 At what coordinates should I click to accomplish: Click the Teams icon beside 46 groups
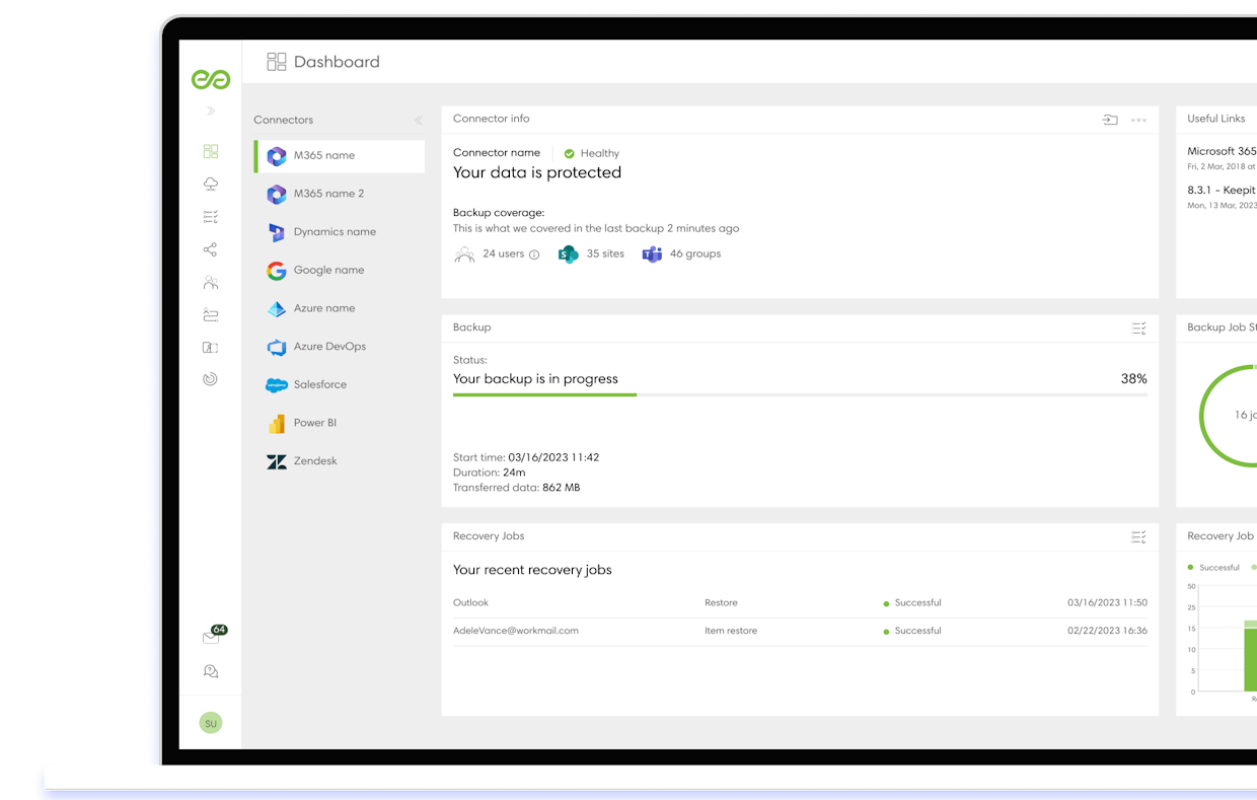[x=652, y=254]
